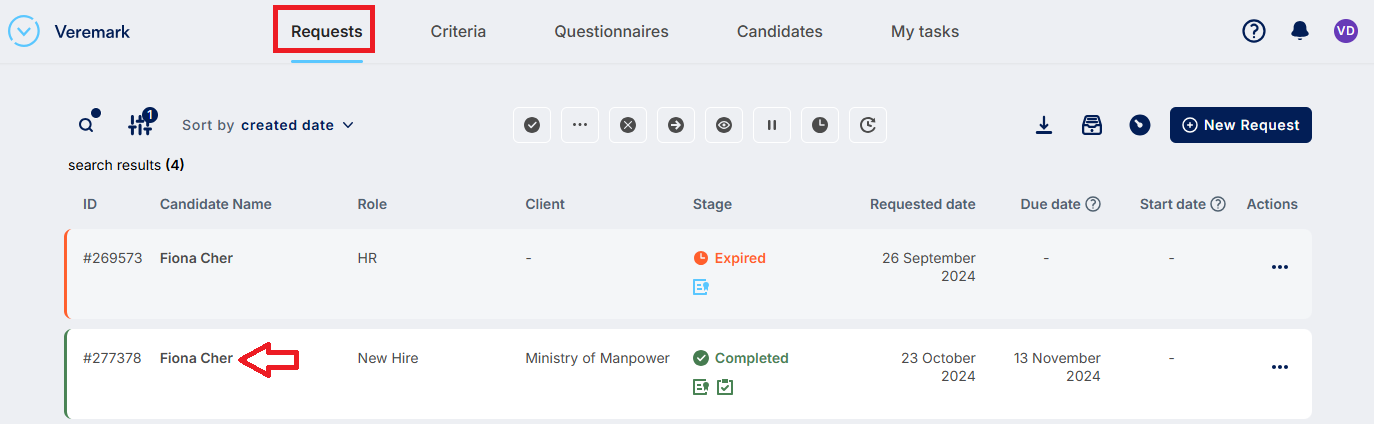Expand the Sort by created date dropdown
Screen dimensions: 1374x424
point(268,125)
